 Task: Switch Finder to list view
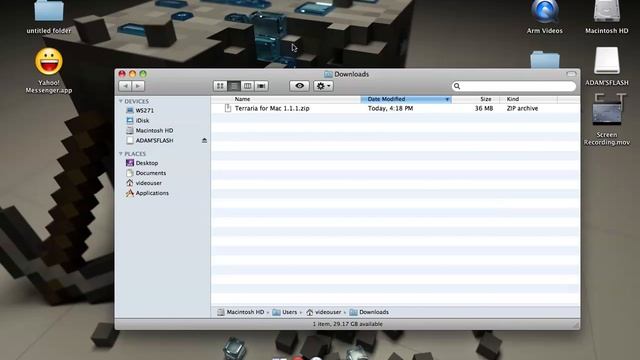[x=234, y=86]
